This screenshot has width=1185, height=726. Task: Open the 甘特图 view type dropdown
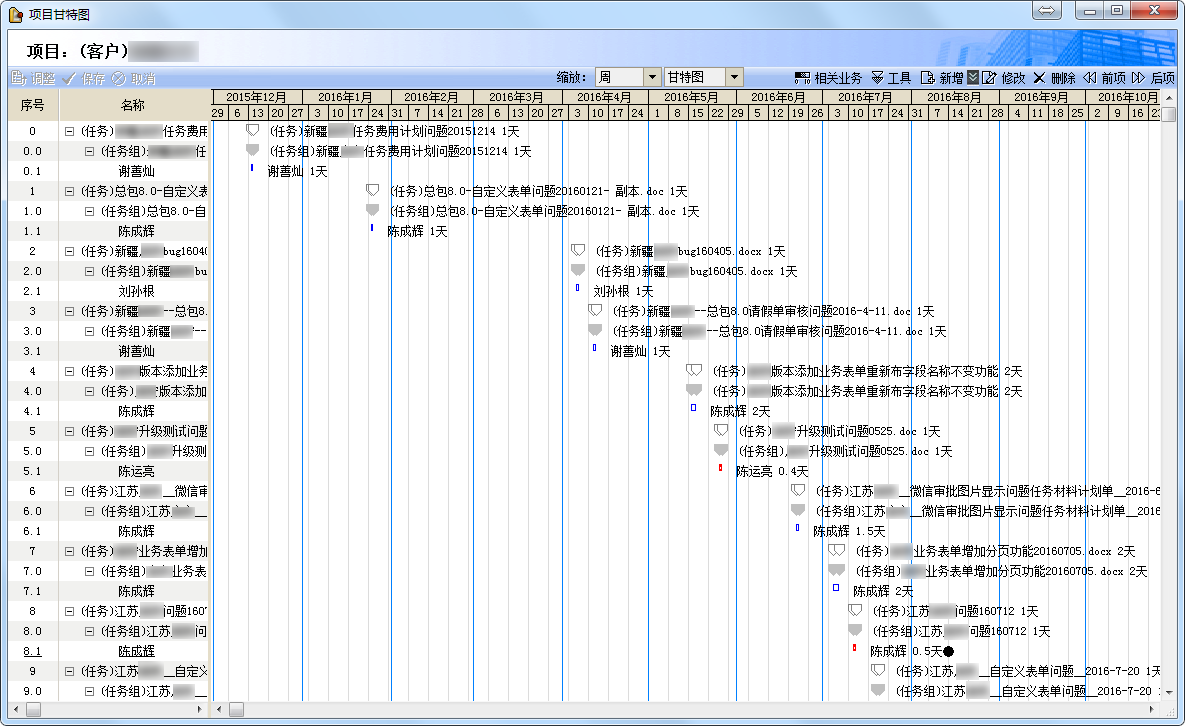click(734, 77)
